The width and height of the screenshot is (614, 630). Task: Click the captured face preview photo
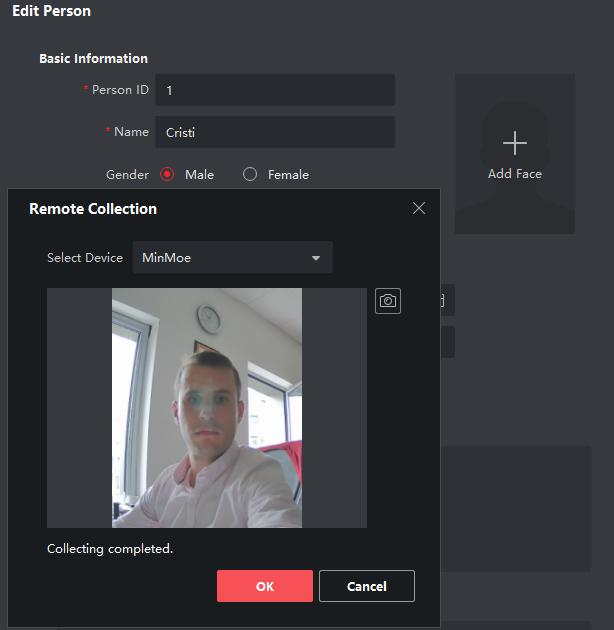pos(207,407)
